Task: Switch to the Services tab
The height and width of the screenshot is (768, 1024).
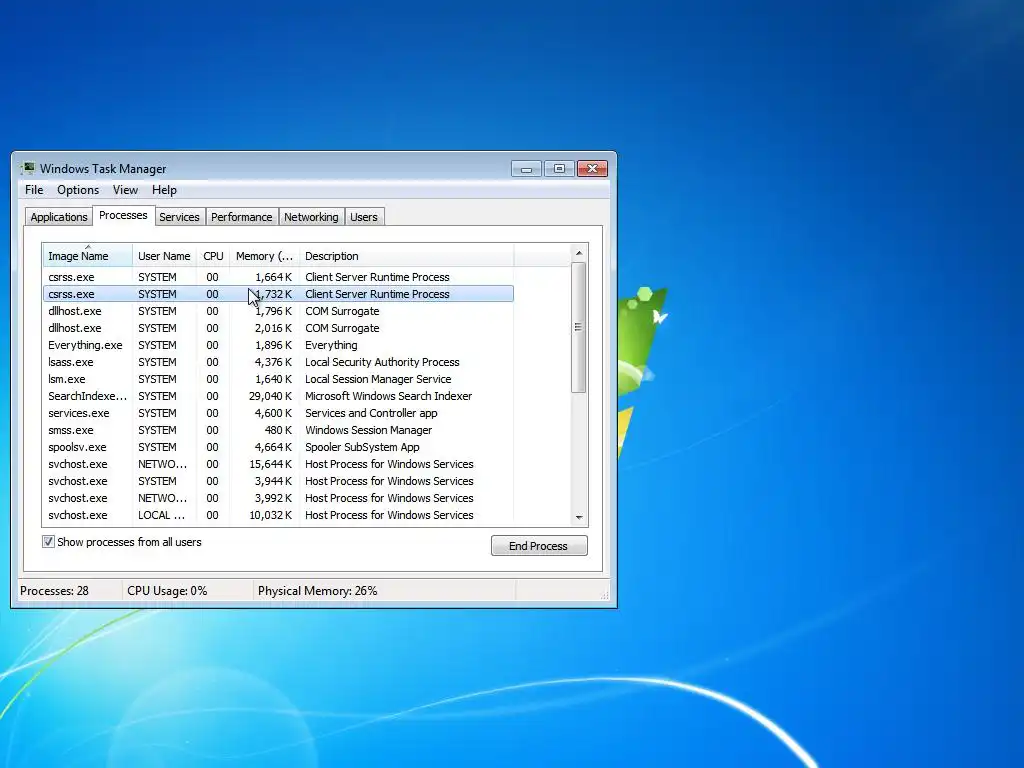Action: pyautogui.click(x=179, y=217)
